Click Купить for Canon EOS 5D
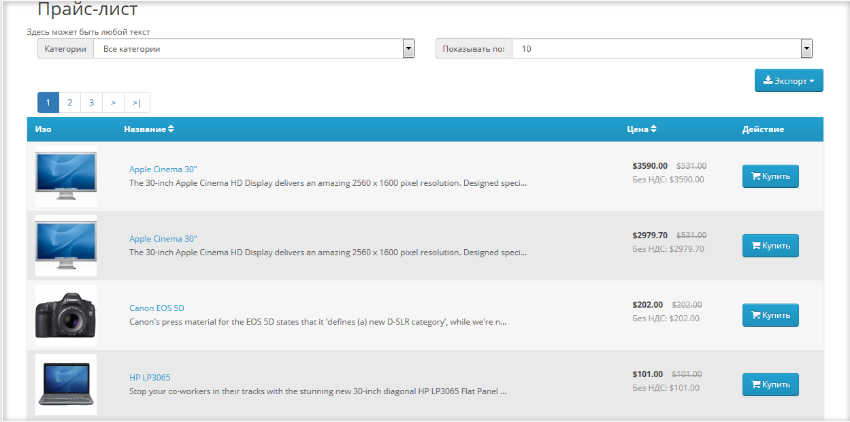The height and width of the screenshot is (422, 850). pos(770,315)
